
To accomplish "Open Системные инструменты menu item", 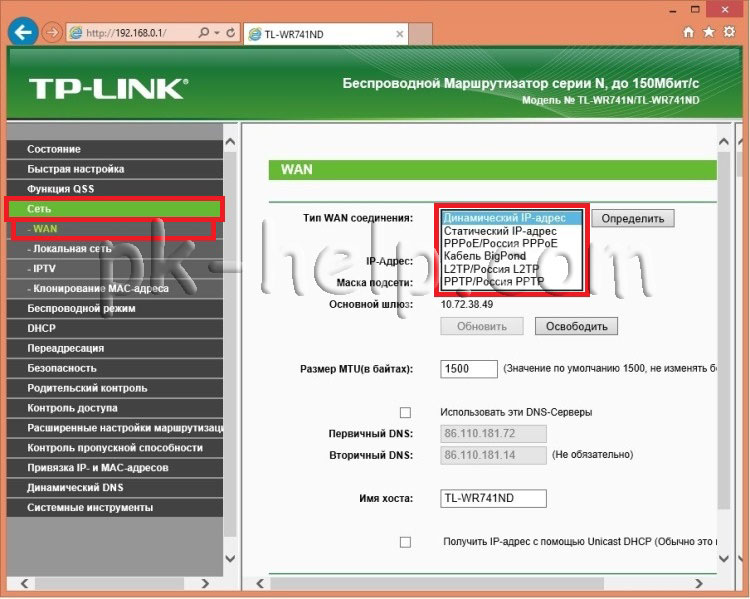I will click(115, 508).
